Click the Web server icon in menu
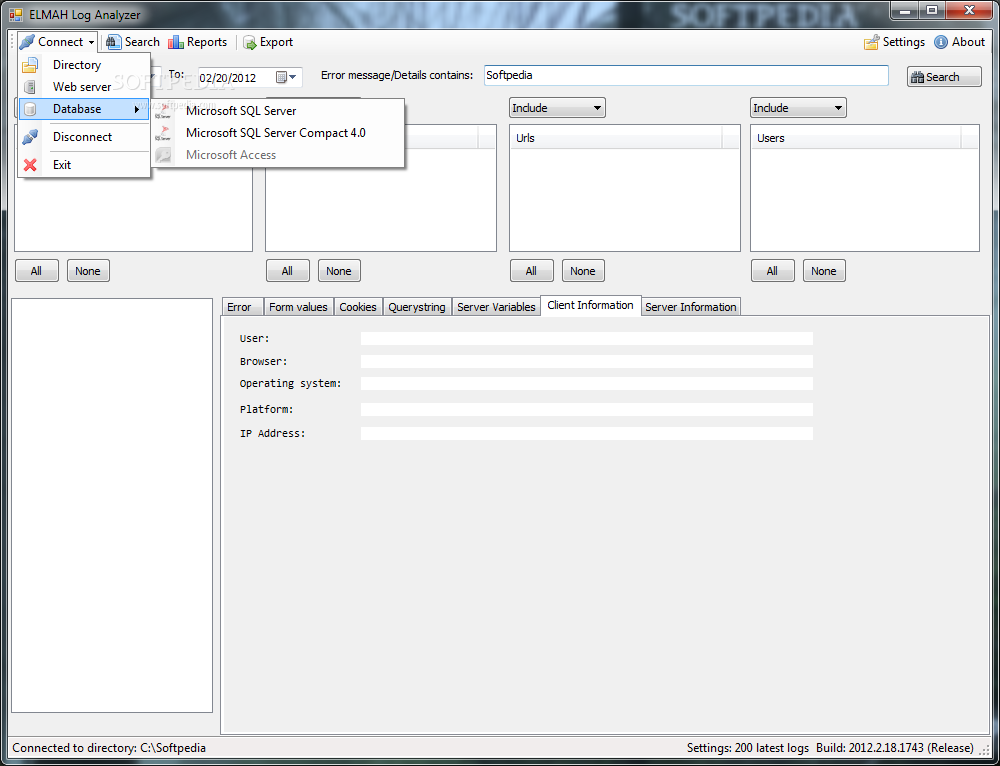1000x766 pixels. (29, 87)
